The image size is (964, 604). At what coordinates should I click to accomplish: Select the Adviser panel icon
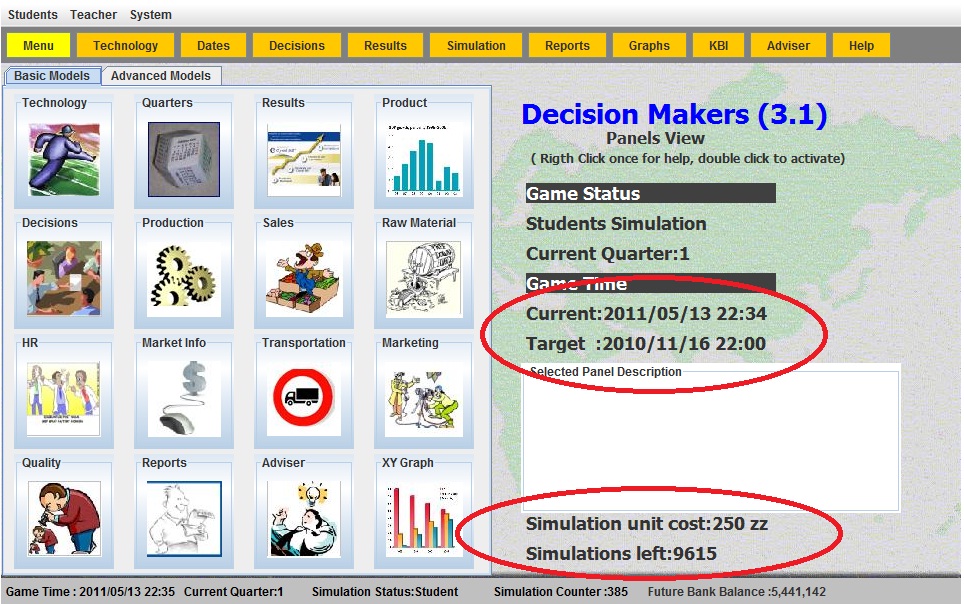pos(304,517)
